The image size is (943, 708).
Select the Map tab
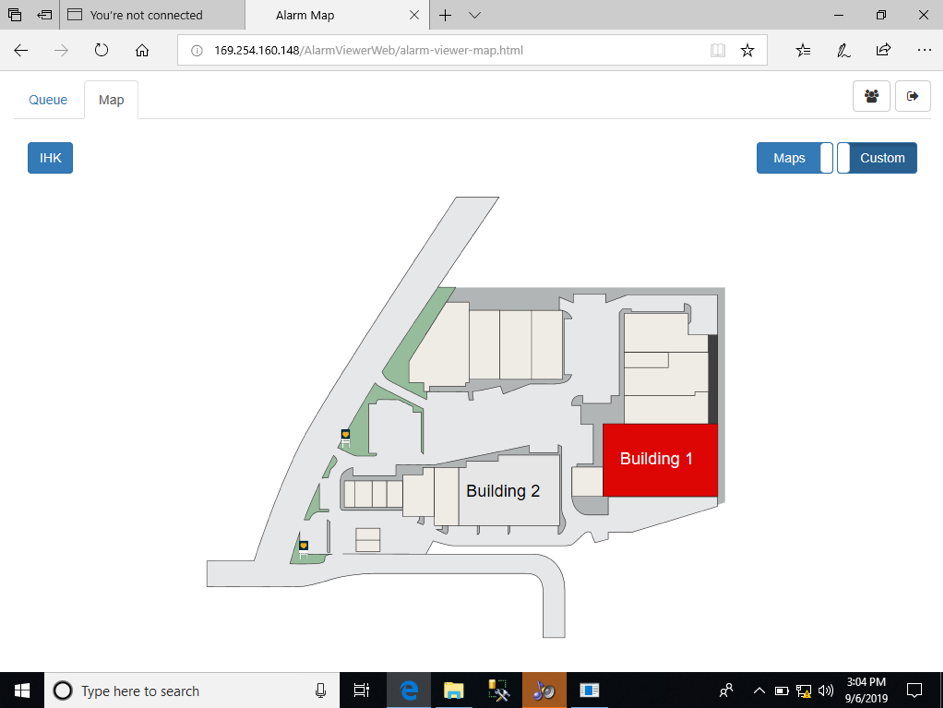pos(111,100)
